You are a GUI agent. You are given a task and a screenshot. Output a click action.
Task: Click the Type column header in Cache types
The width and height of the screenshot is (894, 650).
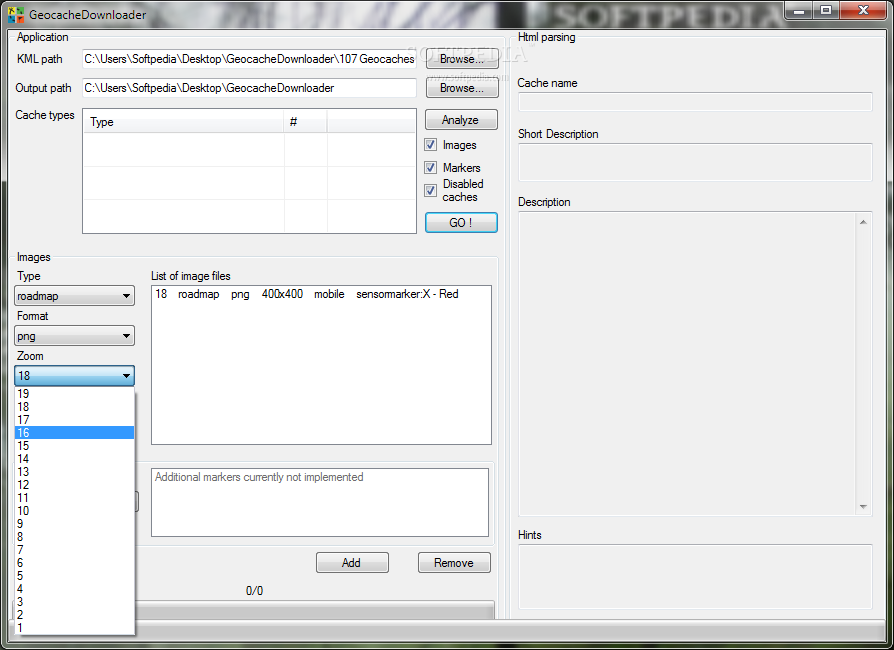pyautogui.click(x=184, y=121)
